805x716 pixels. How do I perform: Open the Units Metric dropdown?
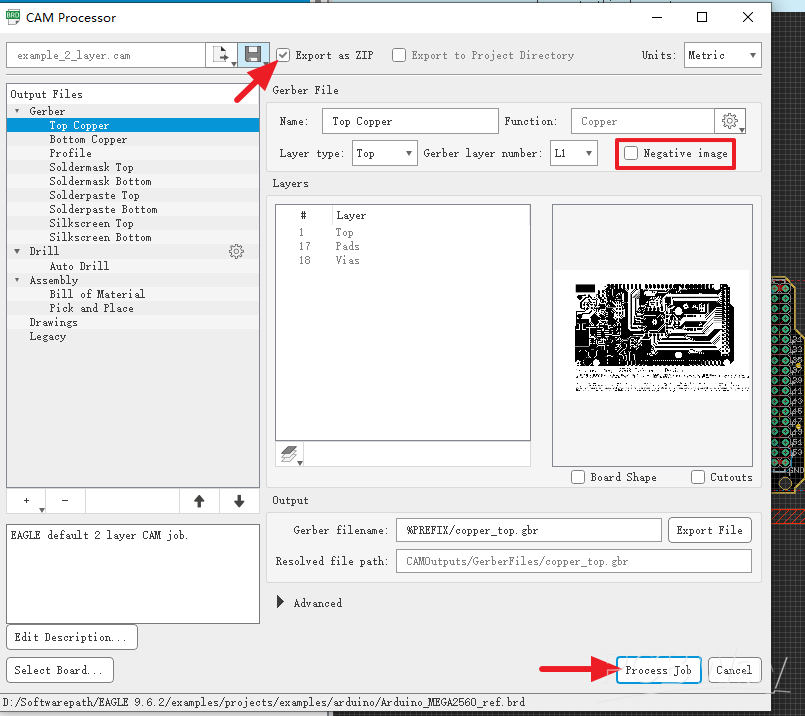tap(722, 55)
